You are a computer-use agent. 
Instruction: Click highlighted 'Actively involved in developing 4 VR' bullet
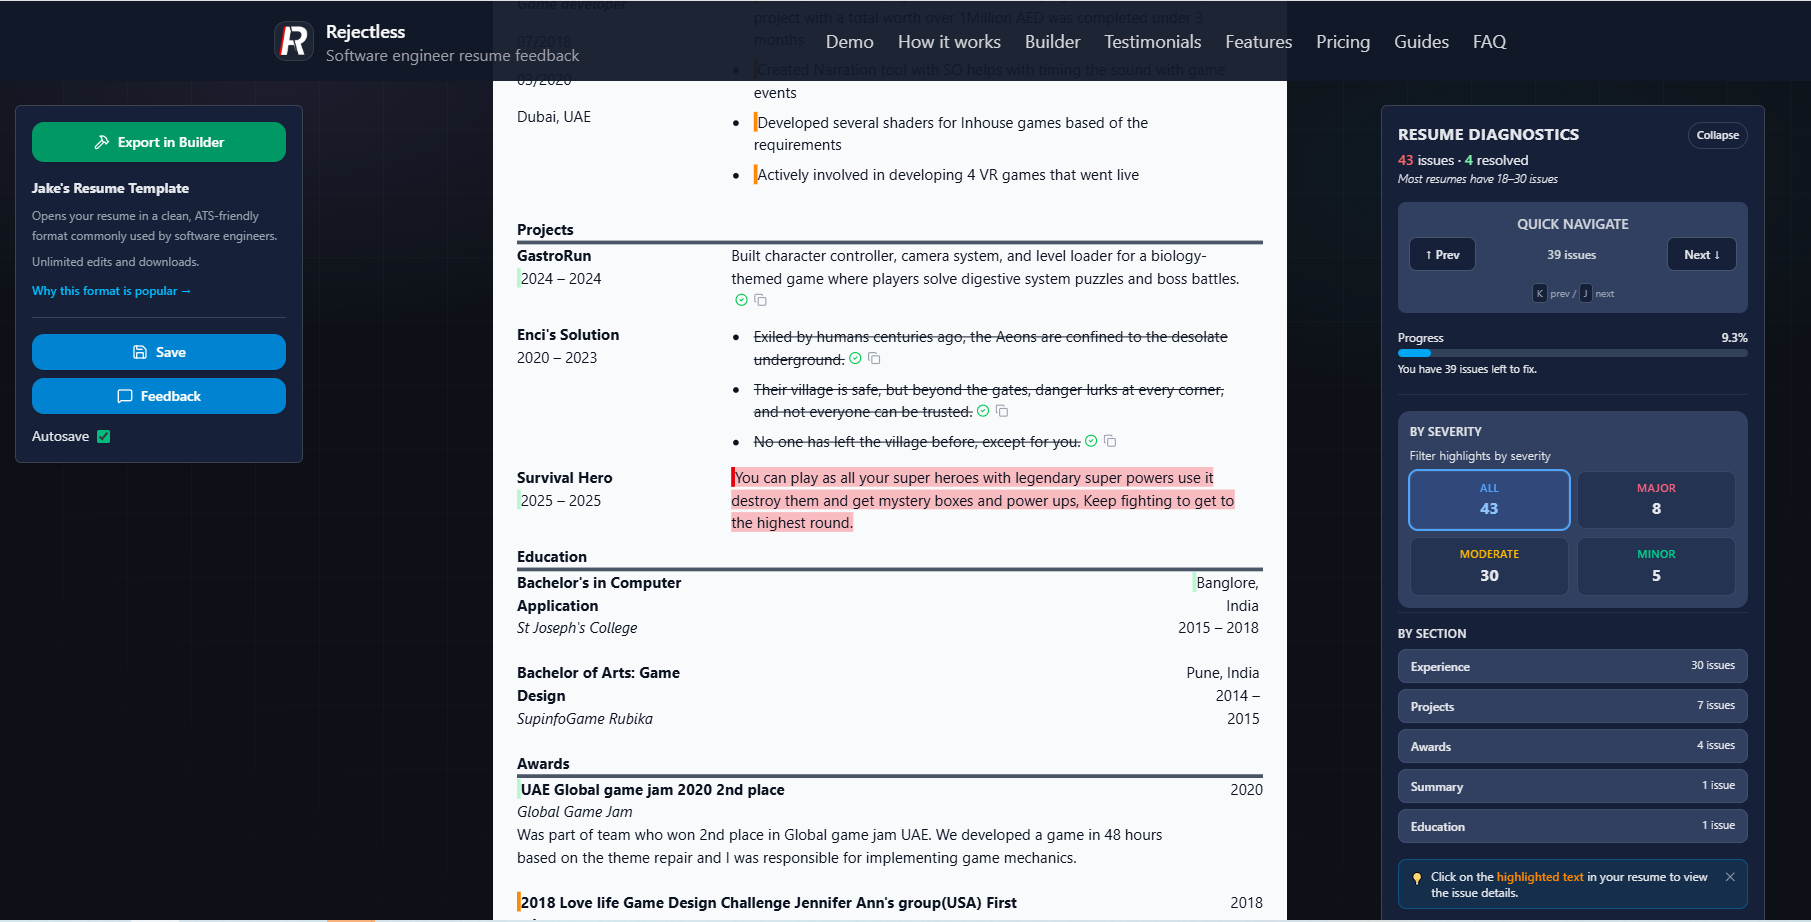click(947, 175)
